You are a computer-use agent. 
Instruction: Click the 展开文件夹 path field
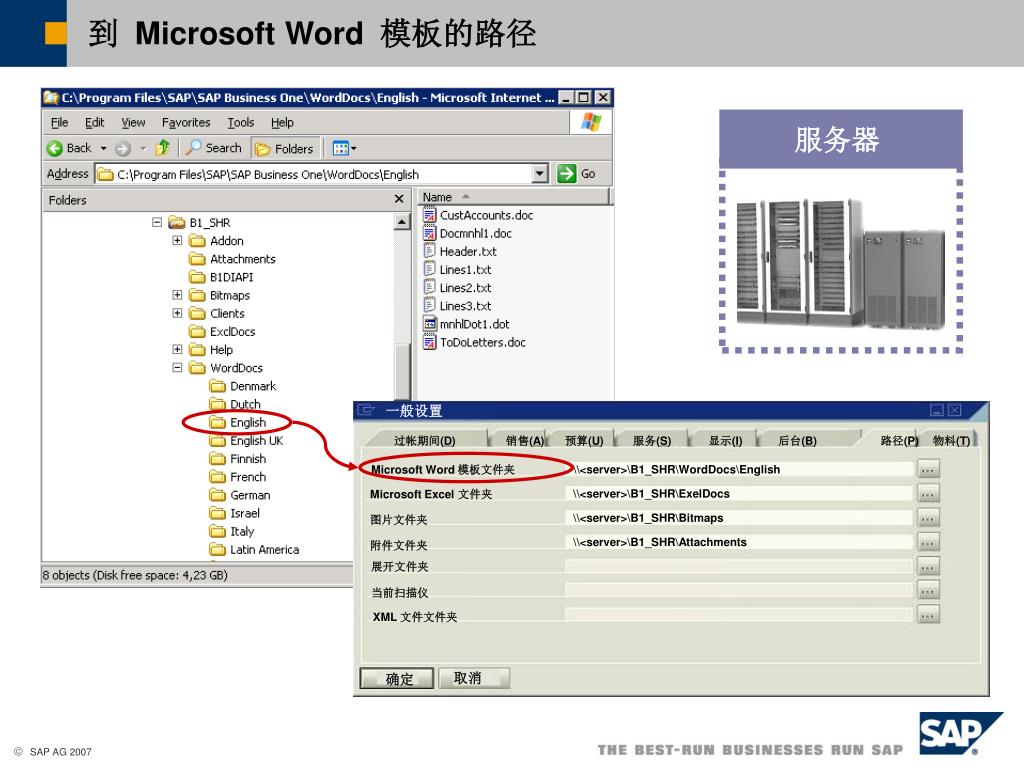739,566
